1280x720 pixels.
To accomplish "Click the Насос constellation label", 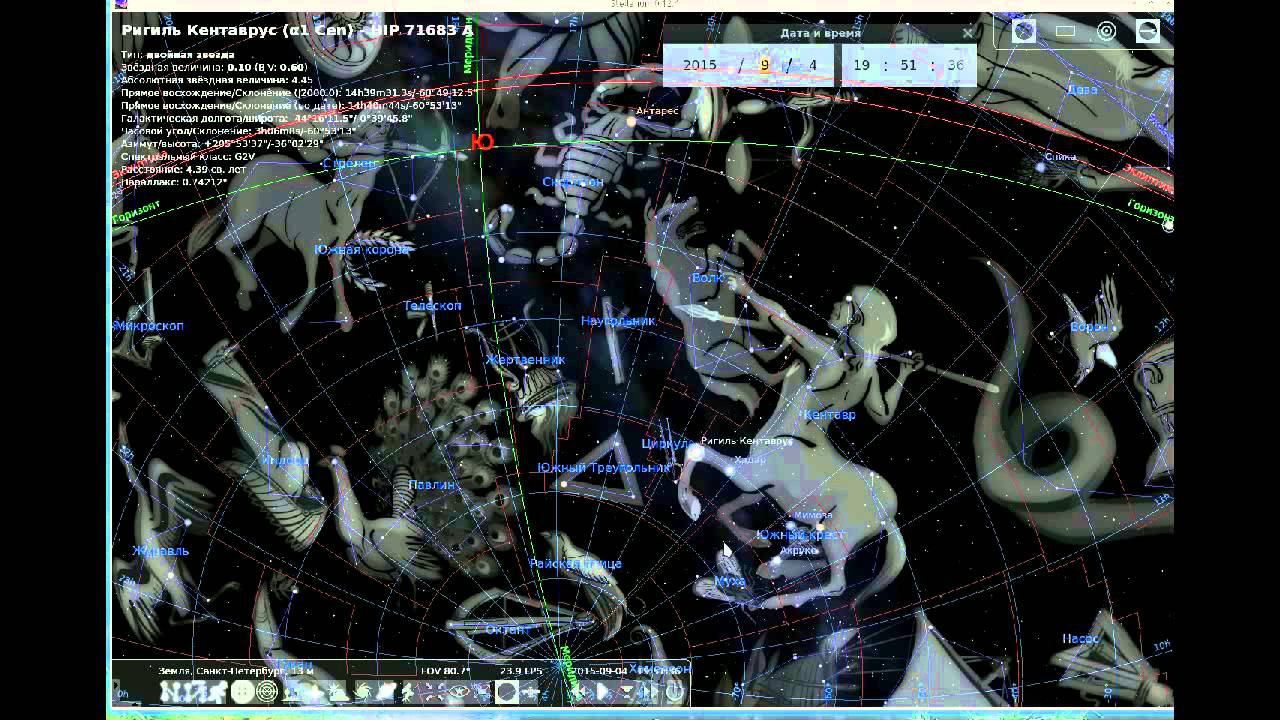I will pyautogui.click(x=1081, y=639).
